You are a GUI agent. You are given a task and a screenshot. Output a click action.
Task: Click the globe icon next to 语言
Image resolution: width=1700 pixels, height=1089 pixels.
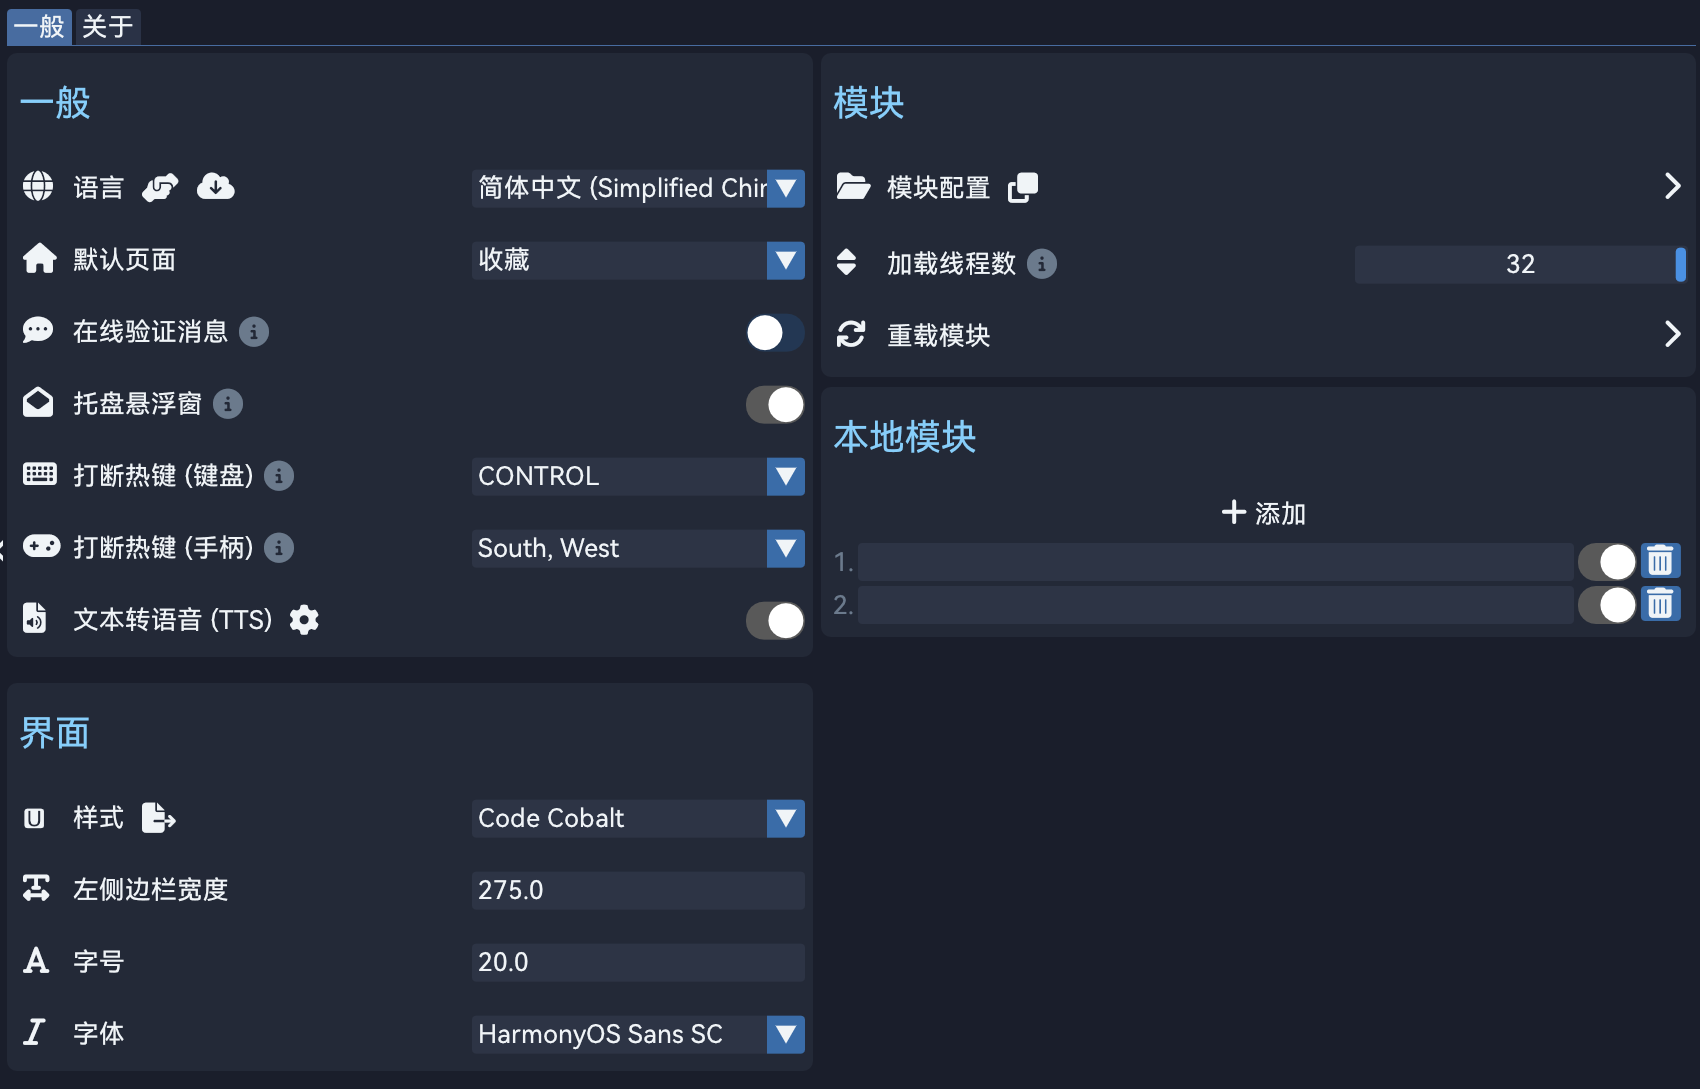[x=38, y=186]
